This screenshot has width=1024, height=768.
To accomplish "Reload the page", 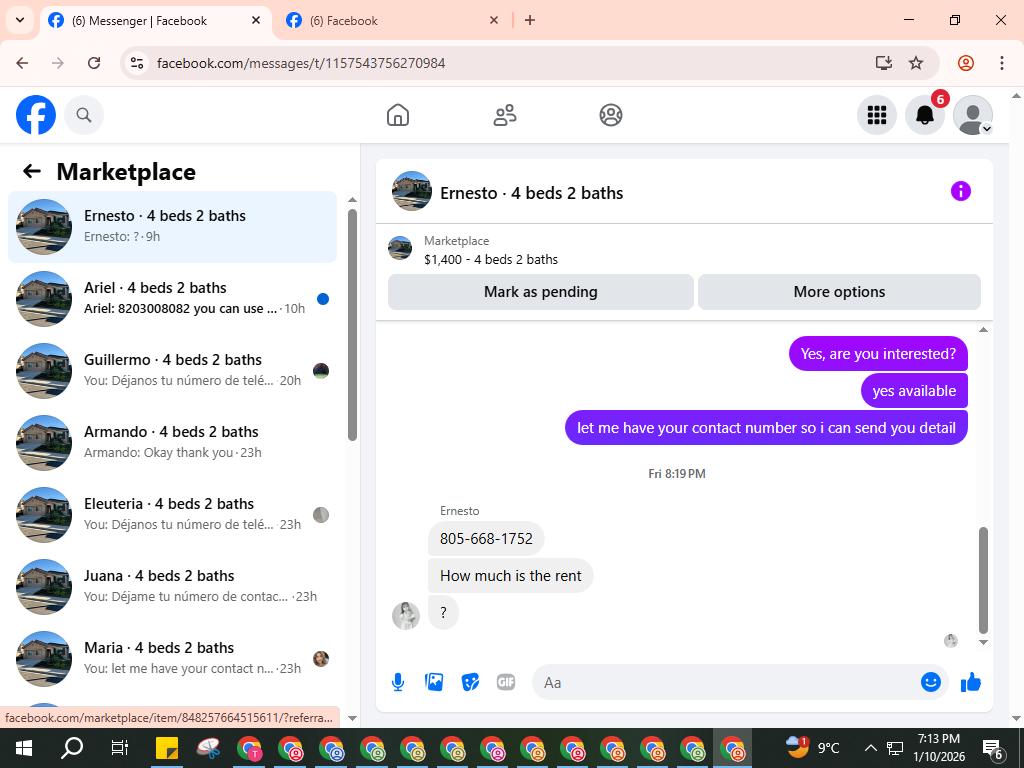I will [94, 63].
